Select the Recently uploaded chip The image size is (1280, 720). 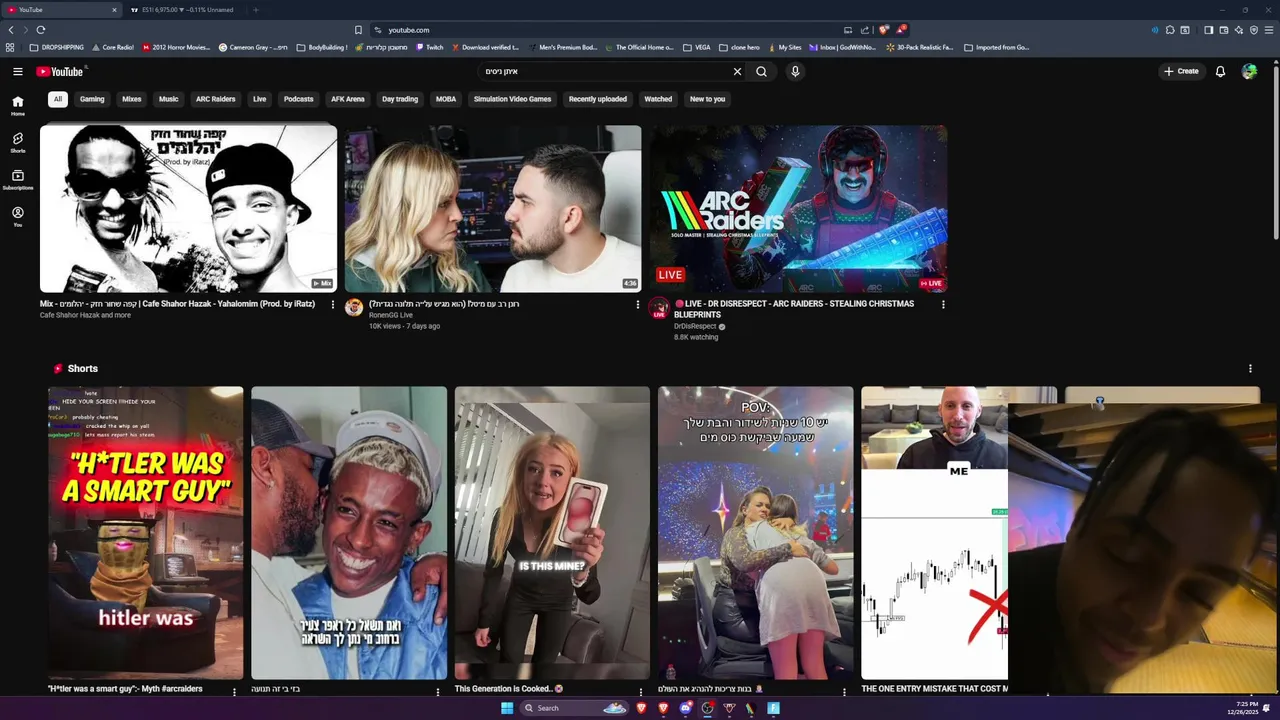tap(598, 99)
